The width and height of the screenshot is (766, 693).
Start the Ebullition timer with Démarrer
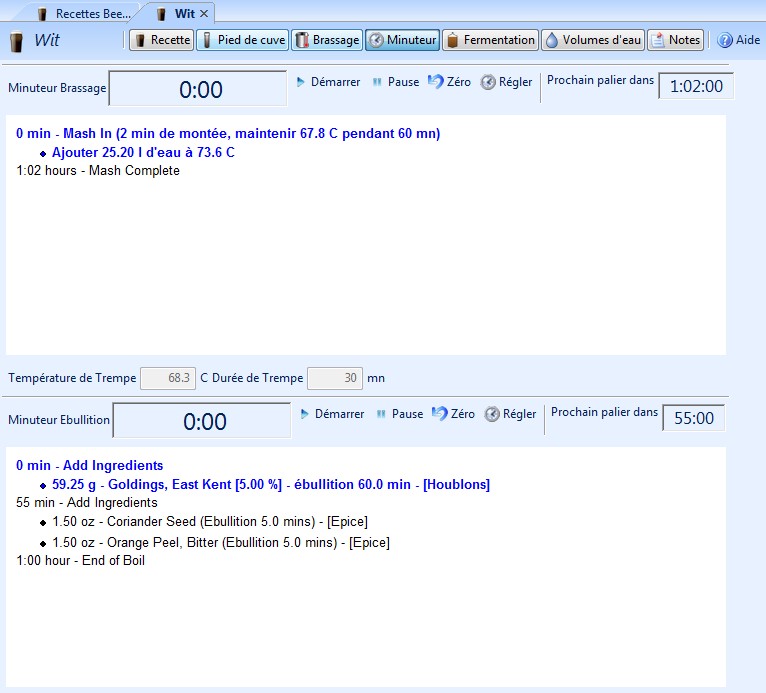[332, 414]
